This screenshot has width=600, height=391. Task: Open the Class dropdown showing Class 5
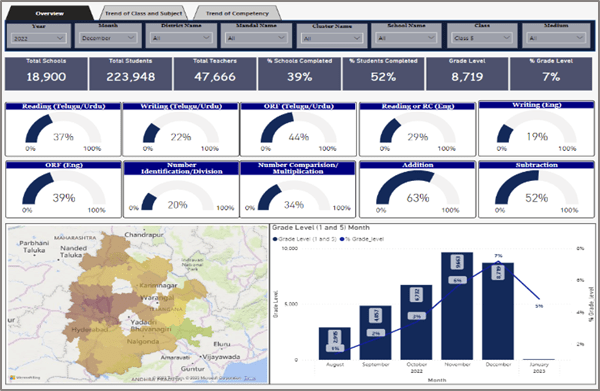[x=482, y=38]
